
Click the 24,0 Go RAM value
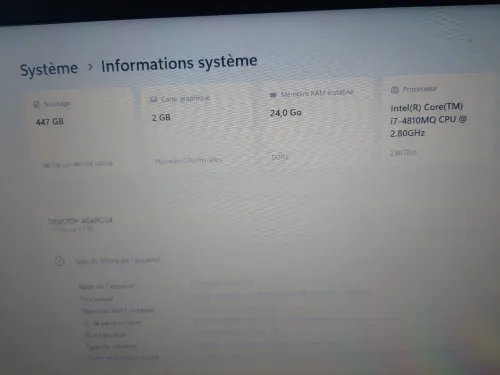286,113
